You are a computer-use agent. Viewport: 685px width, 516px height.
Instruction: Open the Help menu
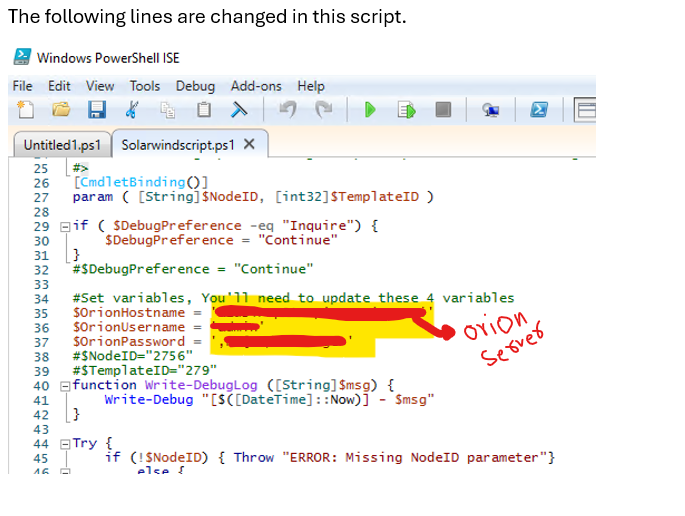point(311,86)
